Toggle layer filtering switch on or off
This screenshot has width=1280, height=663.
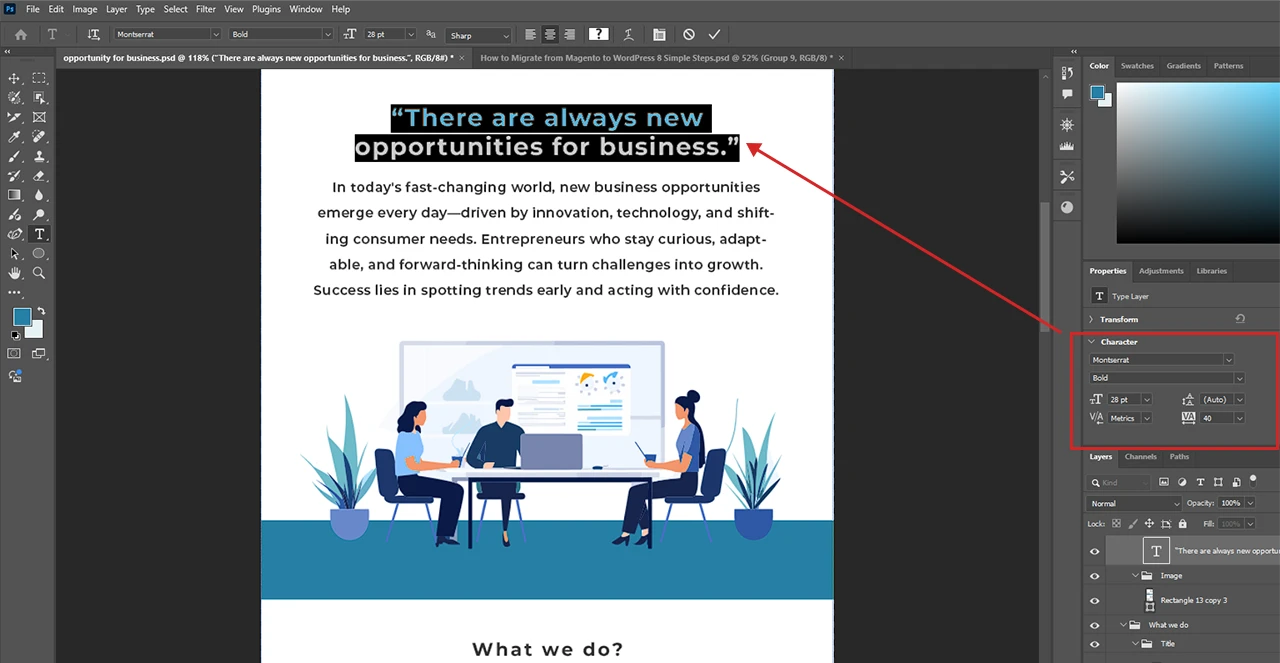click(1252, 479)
